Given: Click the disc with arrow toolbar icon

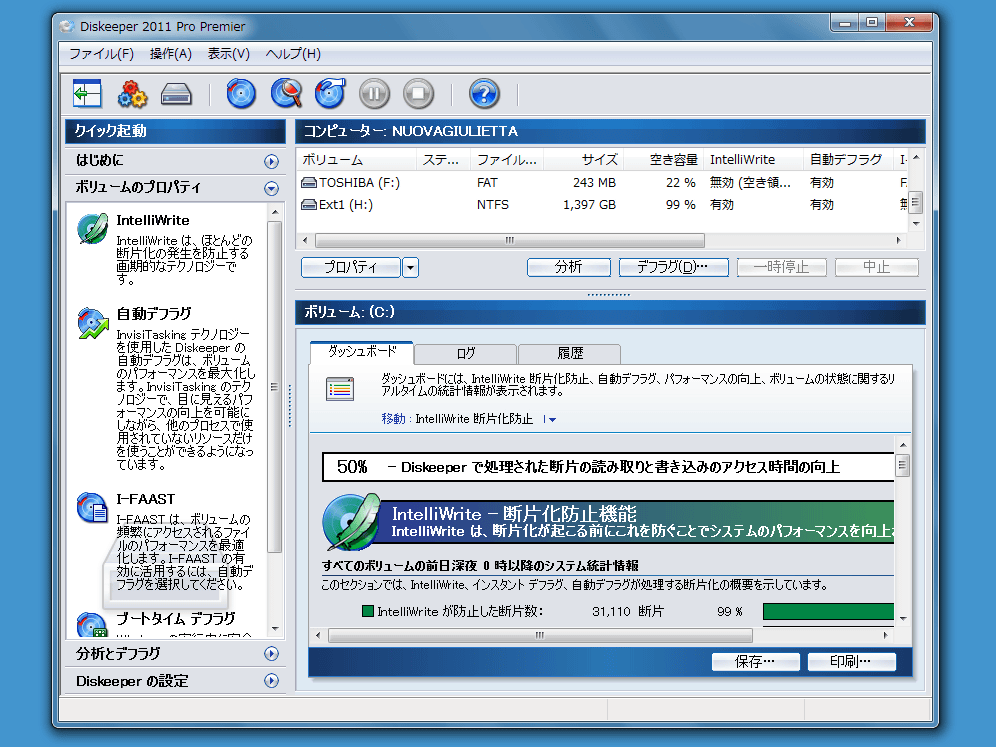Looking at the screenshot, I should click(330, 94).
